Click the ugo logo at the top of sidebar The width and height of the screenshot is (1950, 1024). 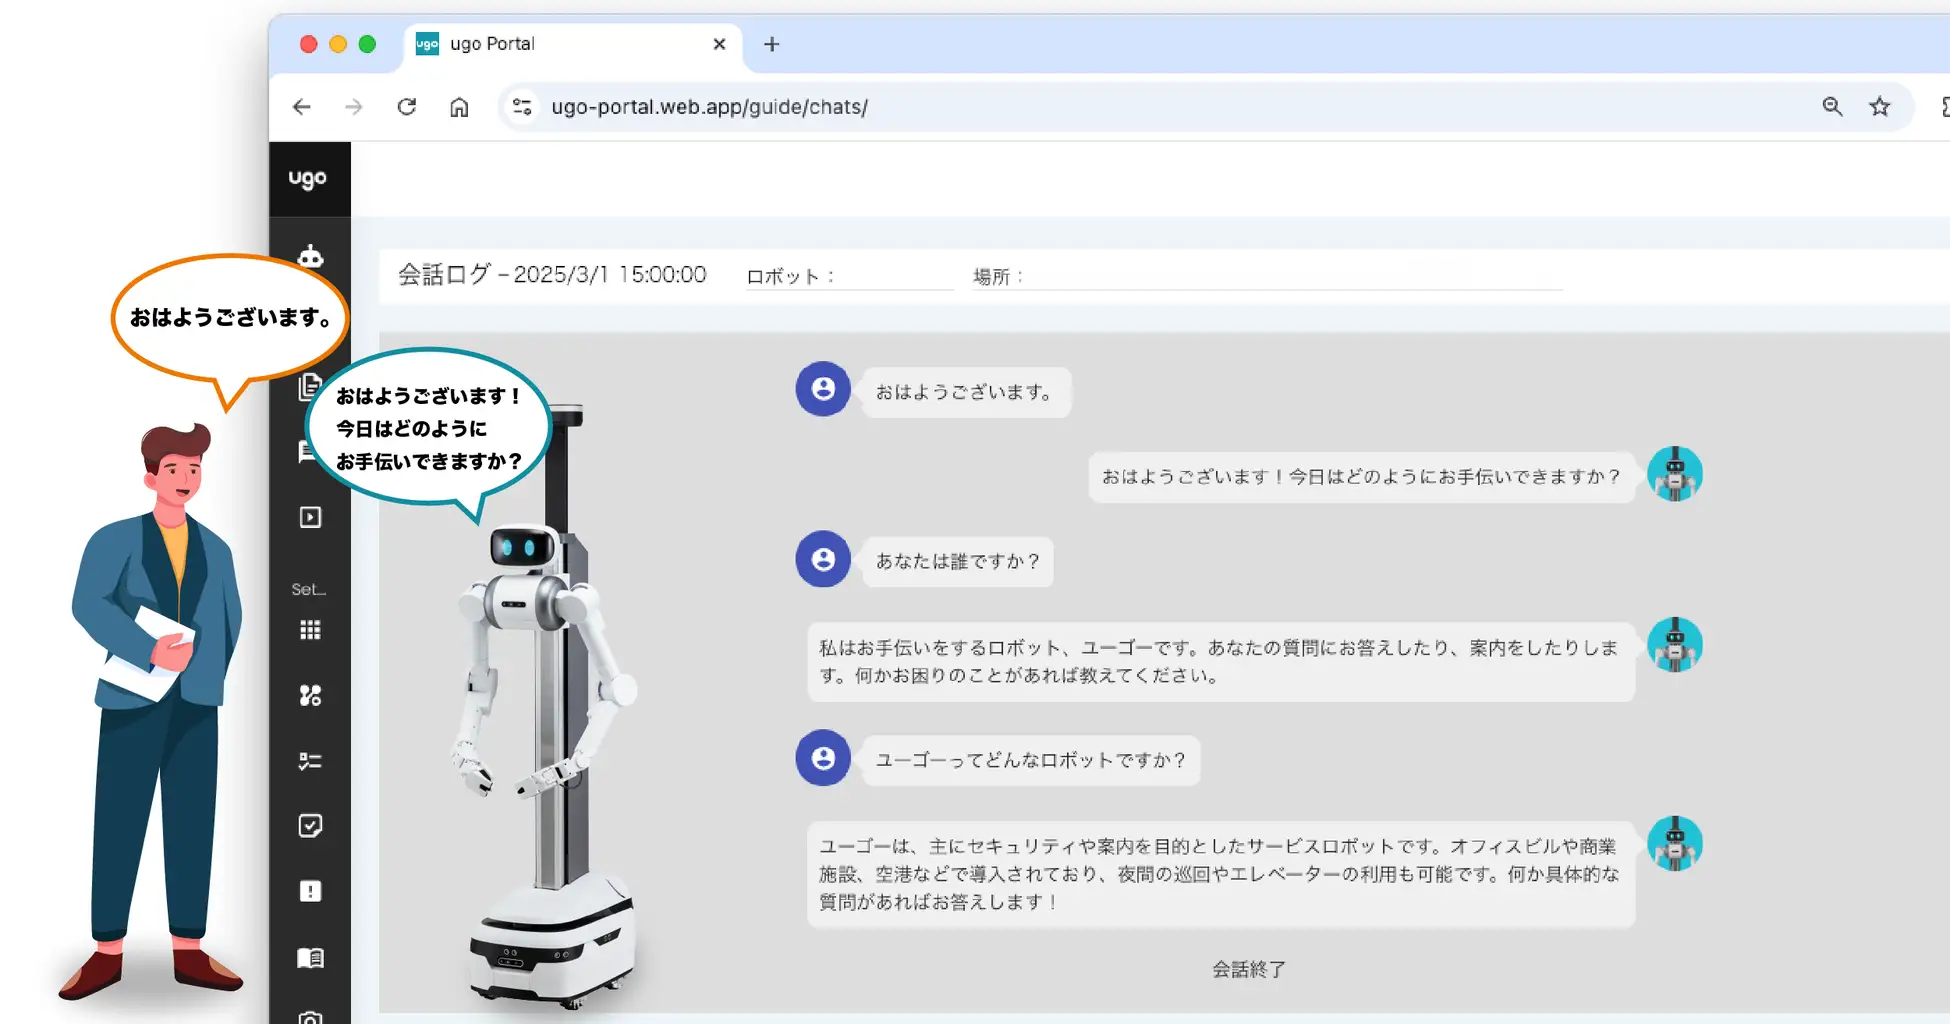[310, 178]
